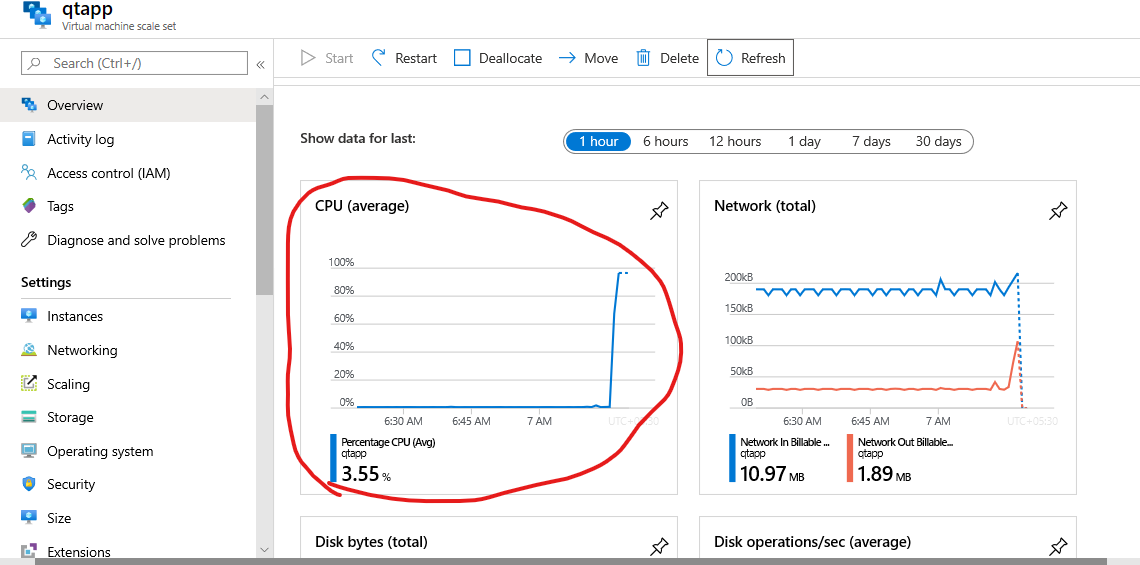Refresh the scale set overview
This screenshot has width=1140, height=565.
(750, 58)
